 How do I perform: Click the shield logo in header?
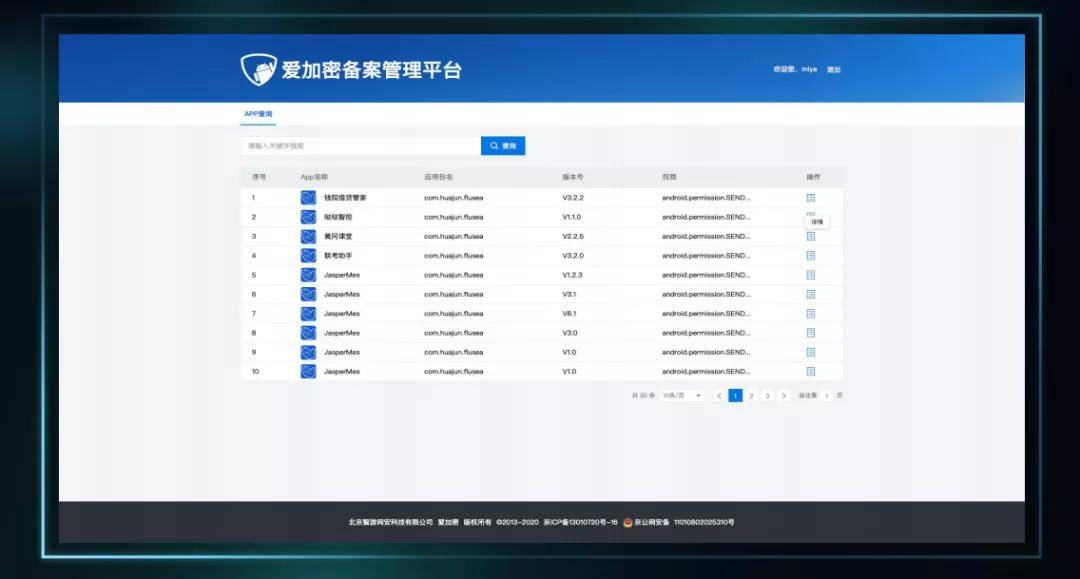click(258, 70)
